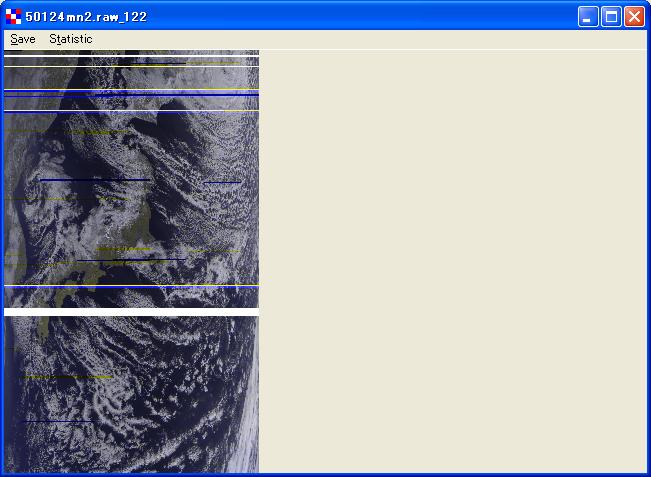Image resolution: width=651 pixels, height=477 pixels.
Task: Click the application icon in title bar
Action: 13,17
